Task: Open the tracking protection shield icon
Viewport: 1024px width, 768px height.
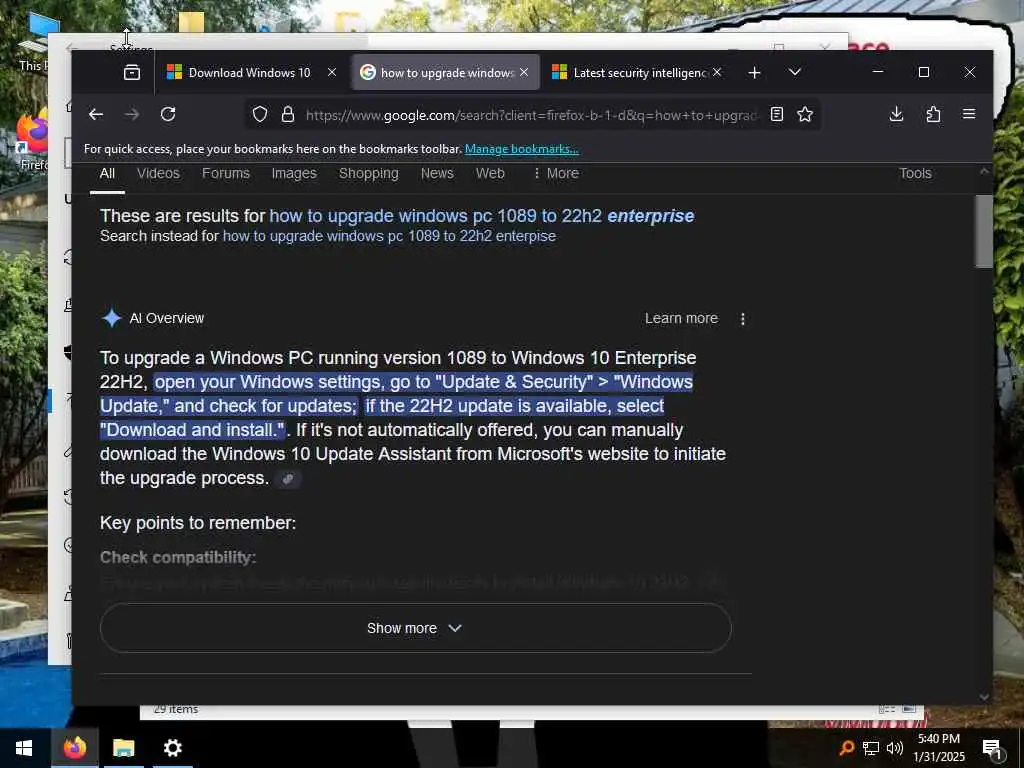Action: pyautogui.click(x=260, y=114)
